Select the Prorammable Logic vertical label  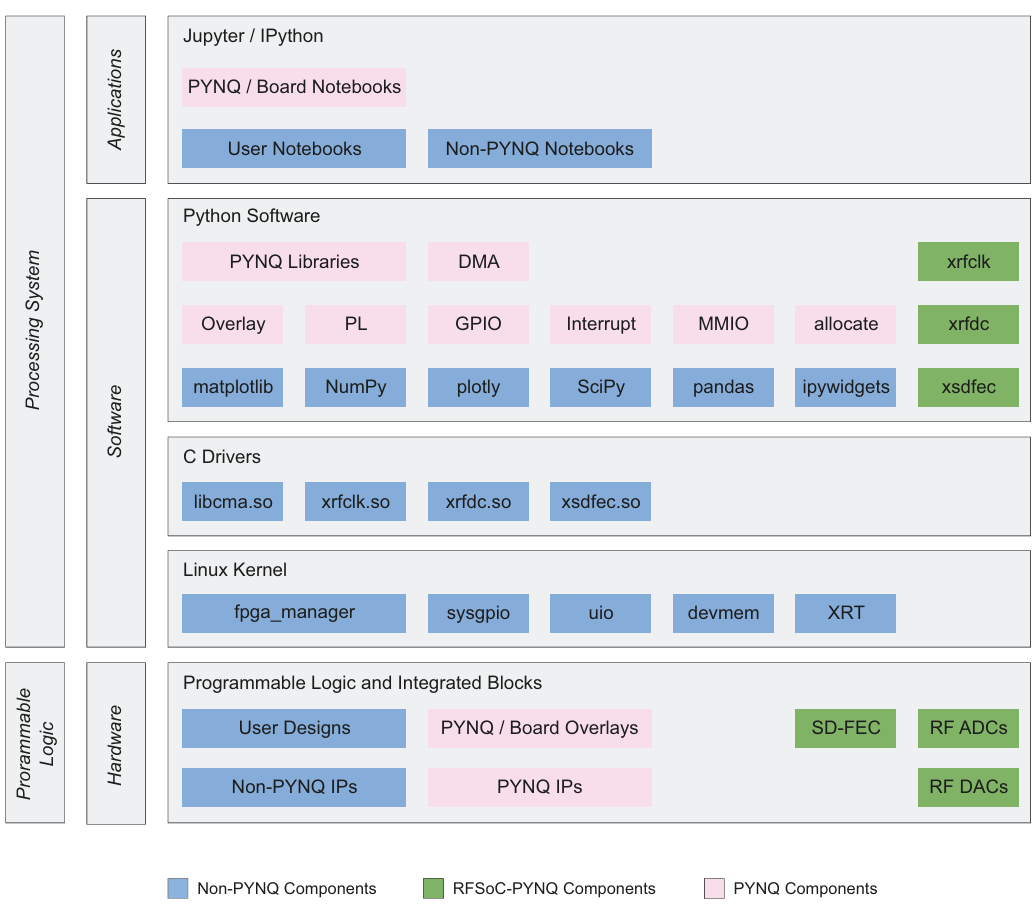coord(34,744)
